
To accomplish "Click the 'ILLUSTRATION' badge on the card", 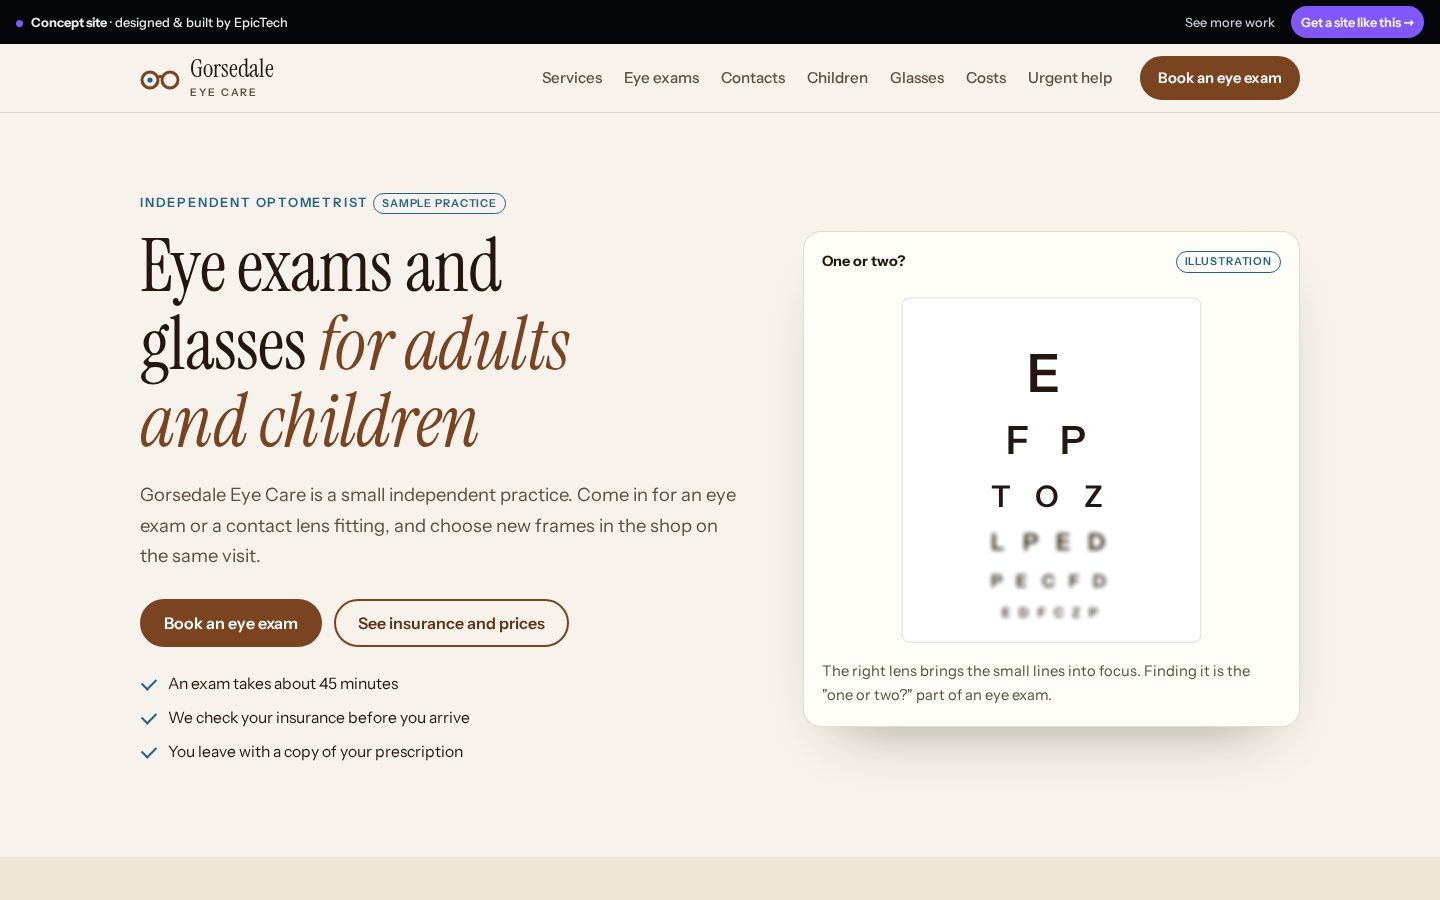I will click(1228, 262).
